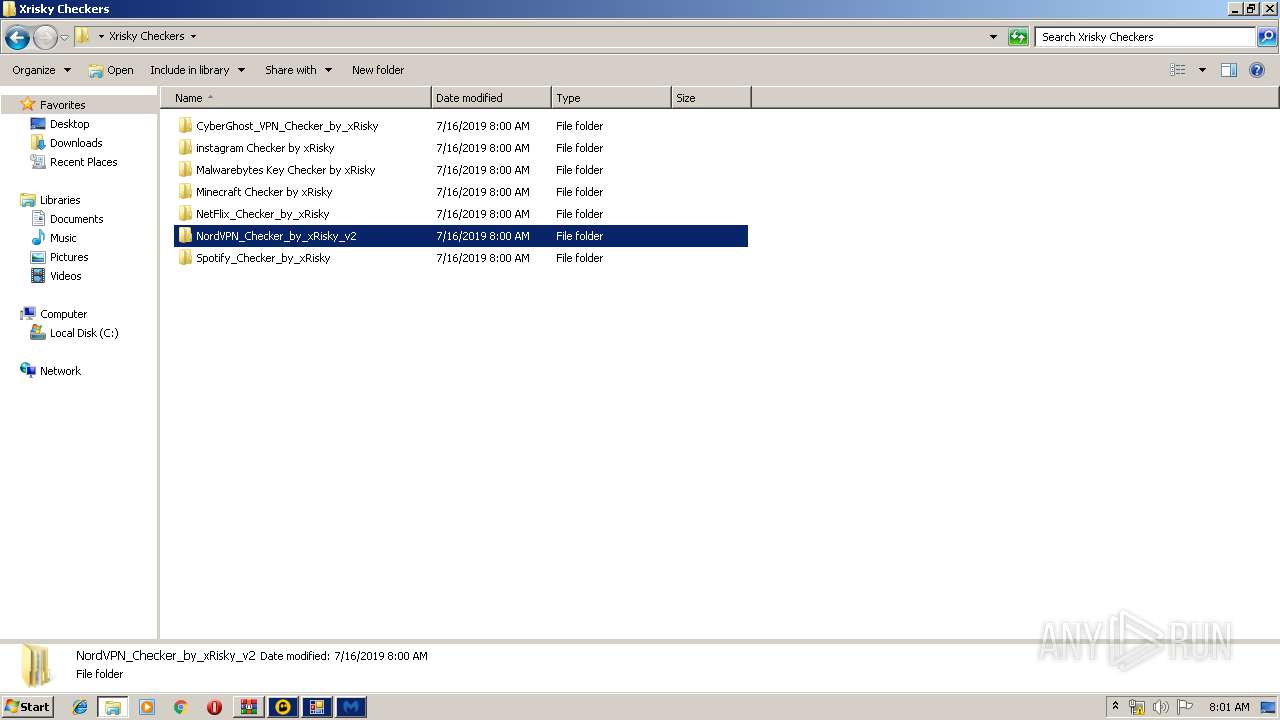Viewport: 1280px width, 720px height.
Task: Click the Windows Explorer taskbar icon
Action: click(x=113, y=707)
